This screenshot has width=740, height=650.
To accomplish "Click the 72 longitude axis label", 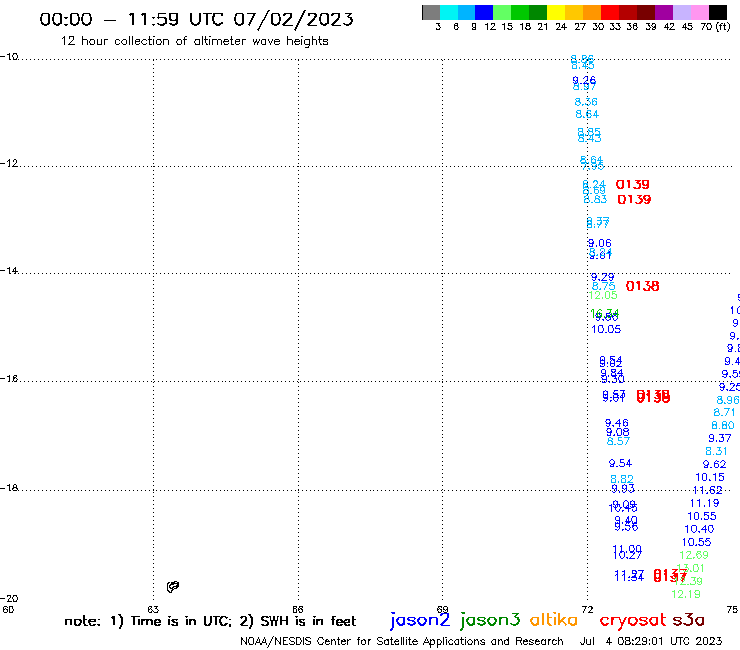I will click(587, 609).
